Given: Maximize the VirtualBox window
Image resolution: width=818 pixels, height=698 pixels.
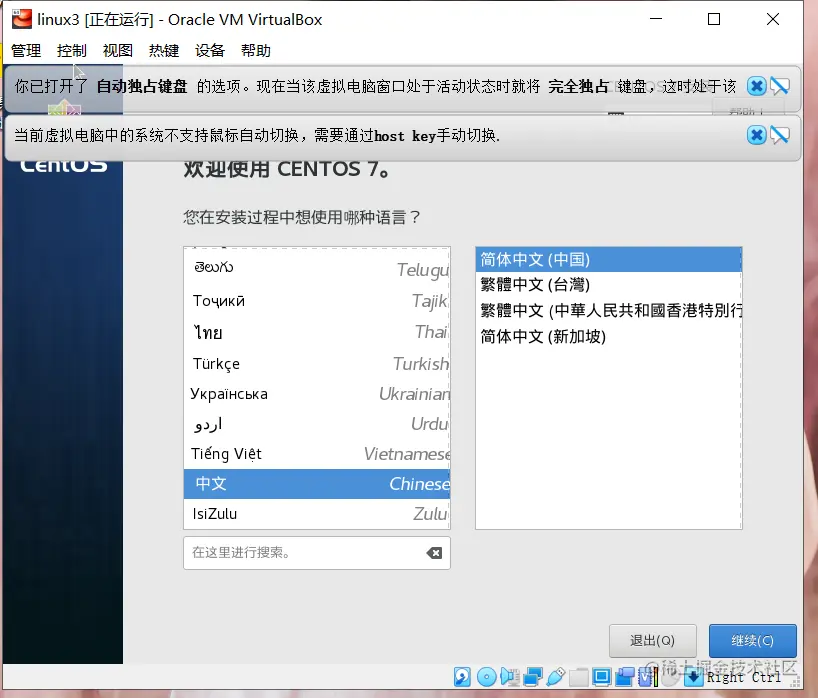Looking at the screenshot, I should pos(714,19).
